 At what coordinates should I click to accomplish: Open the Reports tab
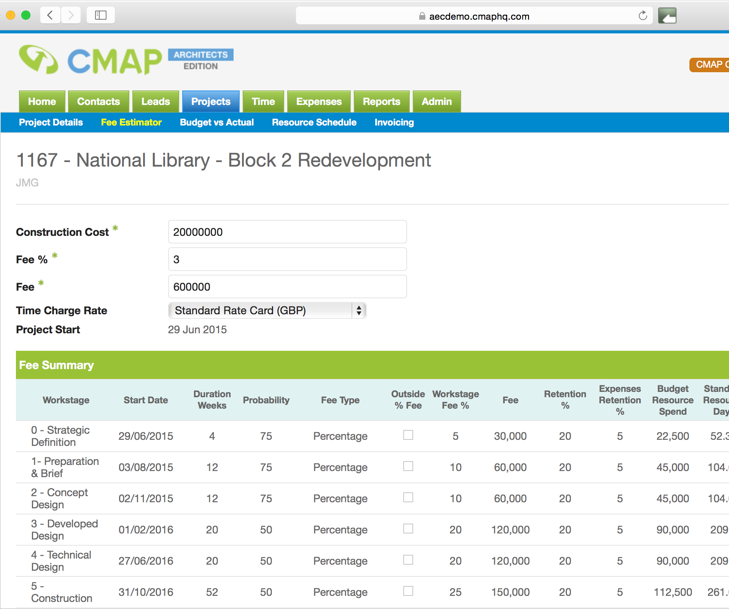pos(381,101)
